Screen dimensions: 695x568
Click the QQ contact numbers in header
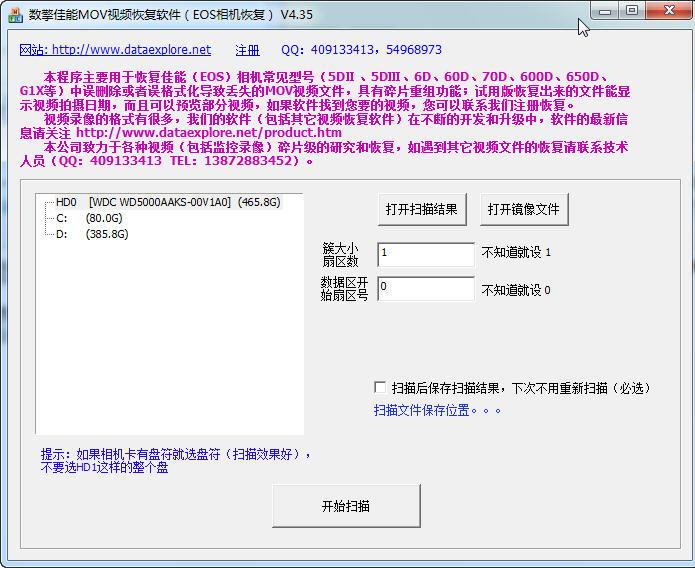click(x=361, y=50)
